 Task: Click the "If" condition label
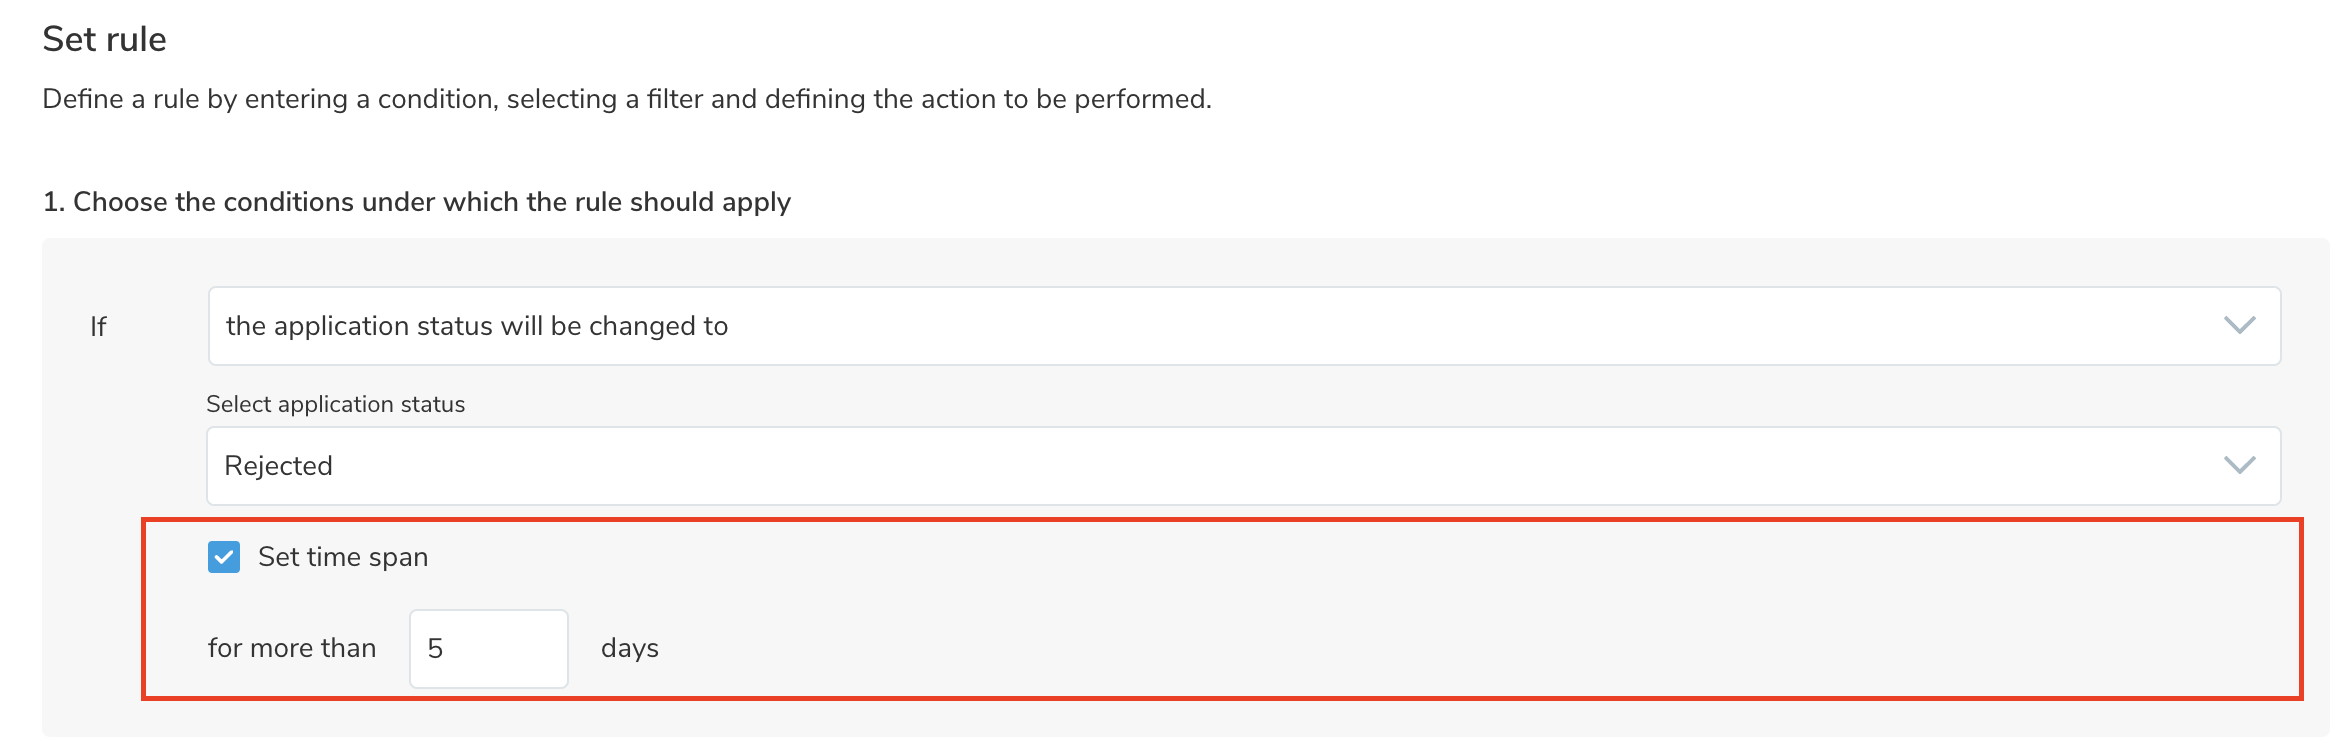pos(98,327)
